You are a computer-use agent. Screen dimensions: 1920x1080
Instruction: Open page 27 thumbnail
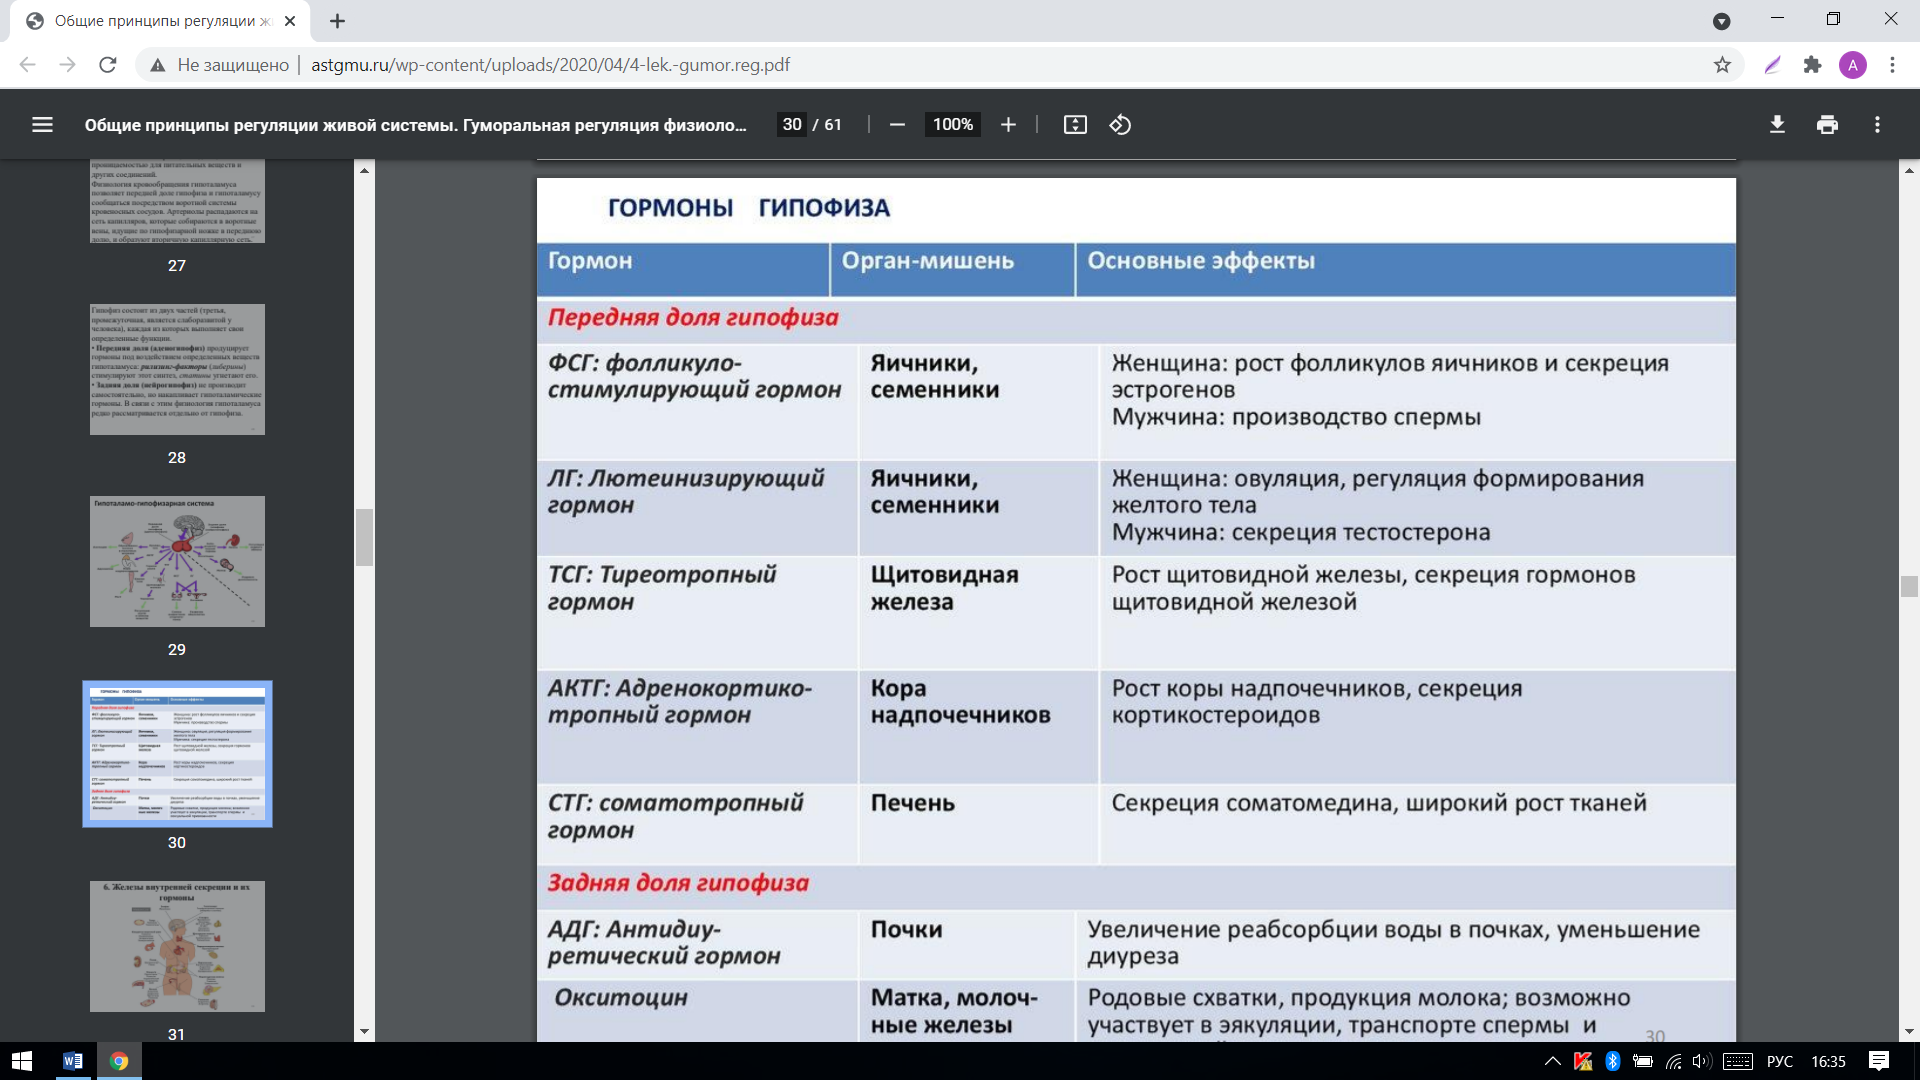click(177, 201)
